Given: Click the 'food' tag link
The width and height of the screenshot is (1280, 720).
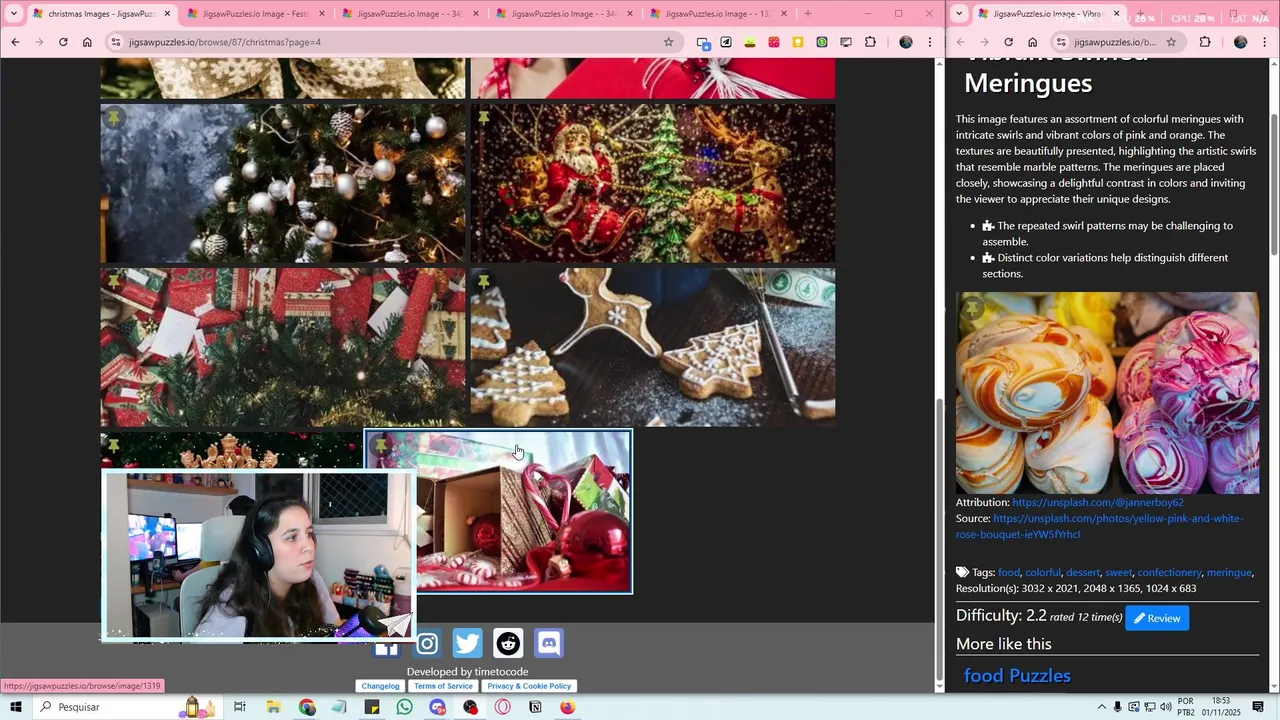Looking at the screenshot, I should point(1009,572).
